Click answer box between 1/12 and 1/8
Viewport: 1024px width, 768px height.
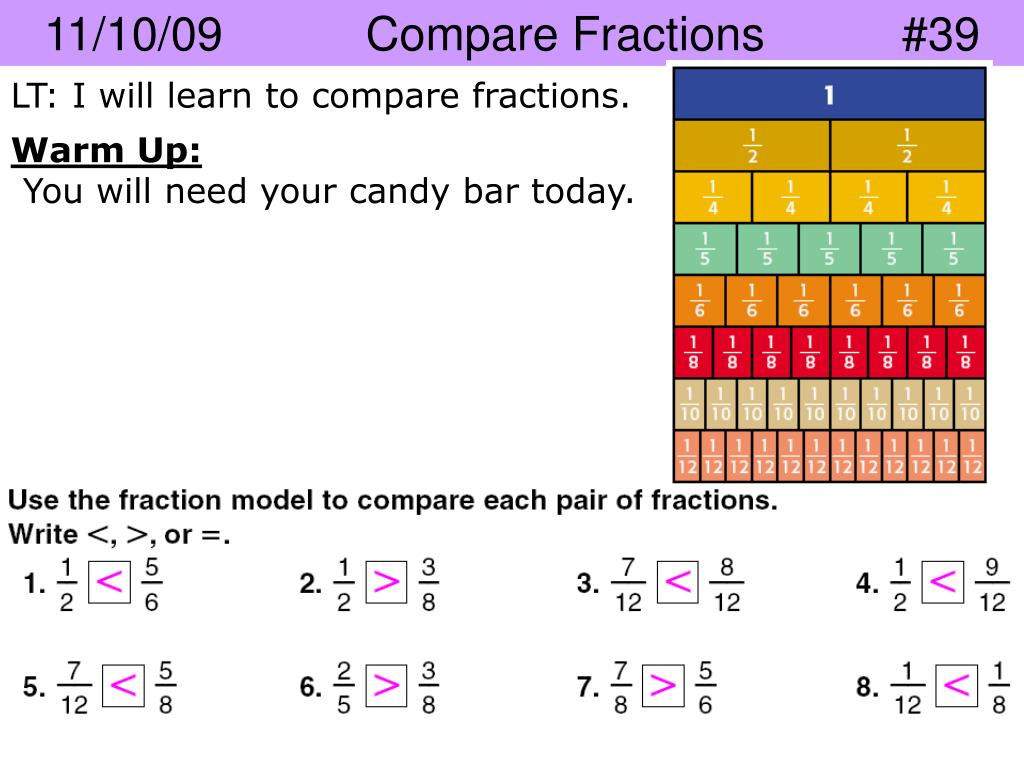[957, 686]
